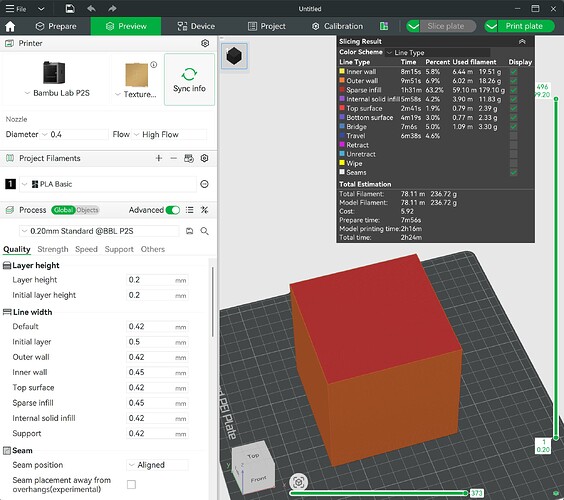Toggle Travel display checkbox
564x500 pixels.
(x=513, y=136)
